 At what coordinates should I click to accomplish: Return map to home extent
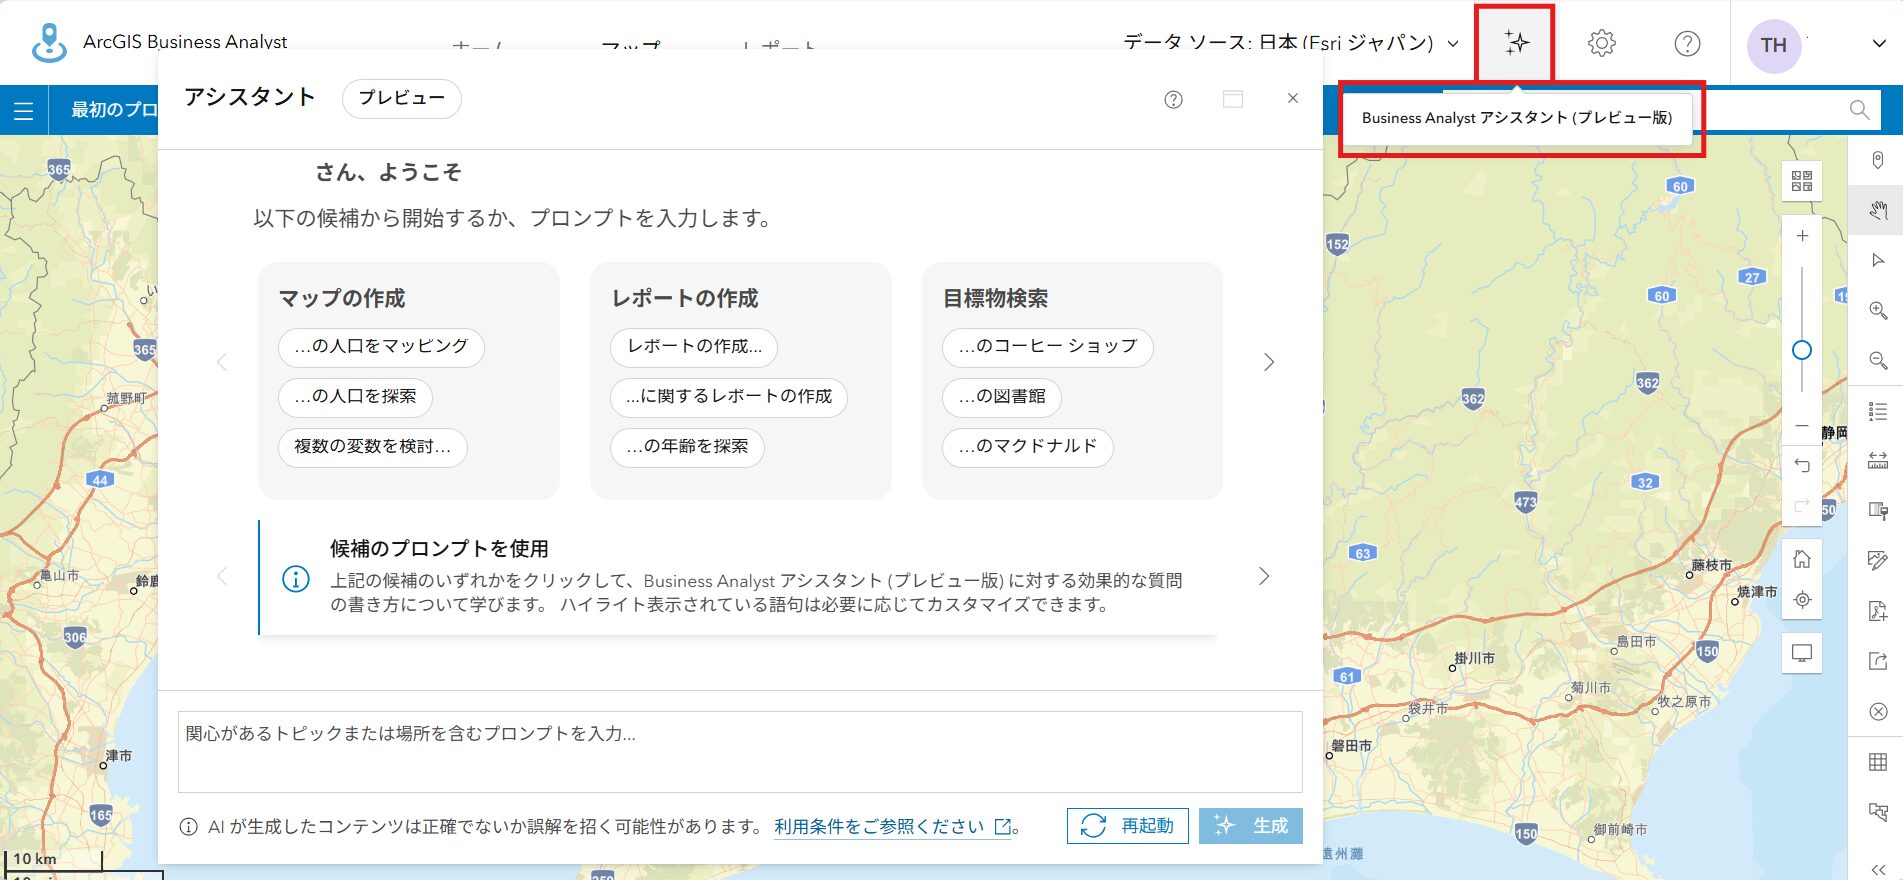coord(1802,559)
